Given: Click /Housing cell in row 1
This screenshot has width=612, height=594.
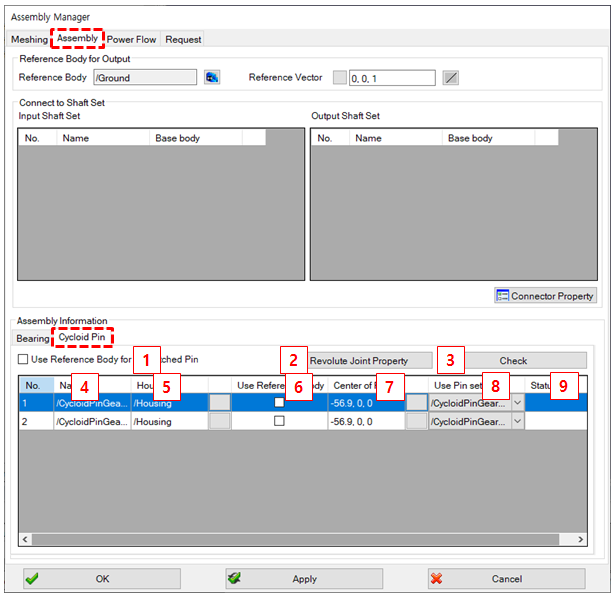Looking at the screenshot, I should (170, 403).
